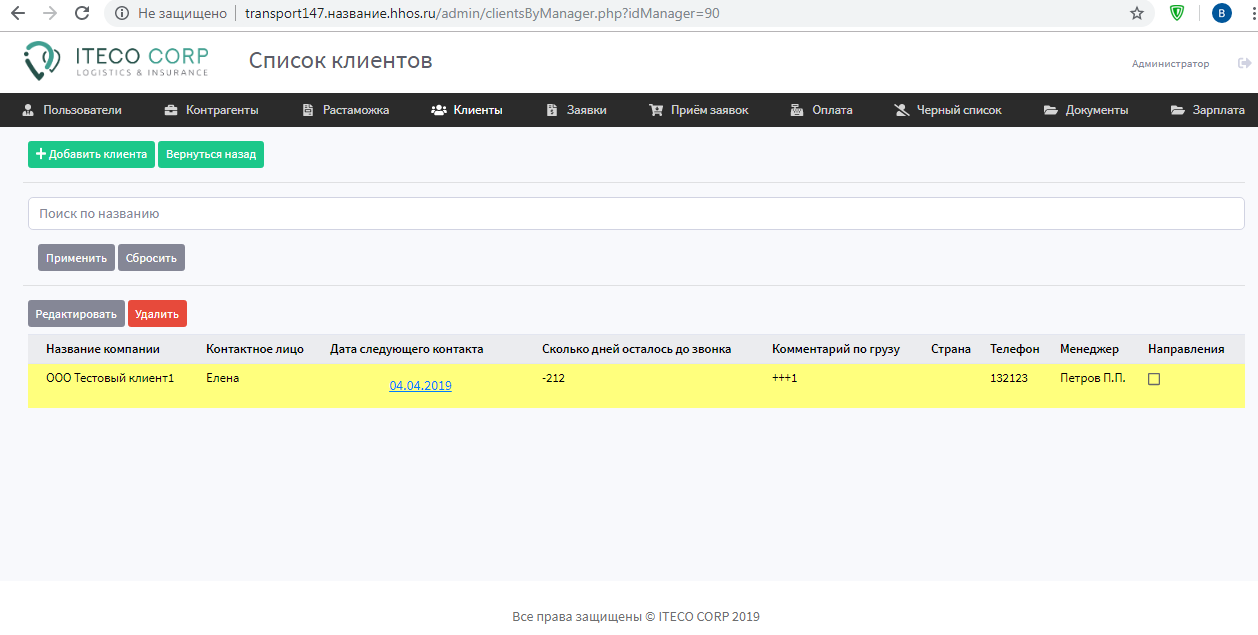This screenshot has height=635, width=1258.
Task: Open the 04.04.2019 contact date link
Action: click(420, 385)
